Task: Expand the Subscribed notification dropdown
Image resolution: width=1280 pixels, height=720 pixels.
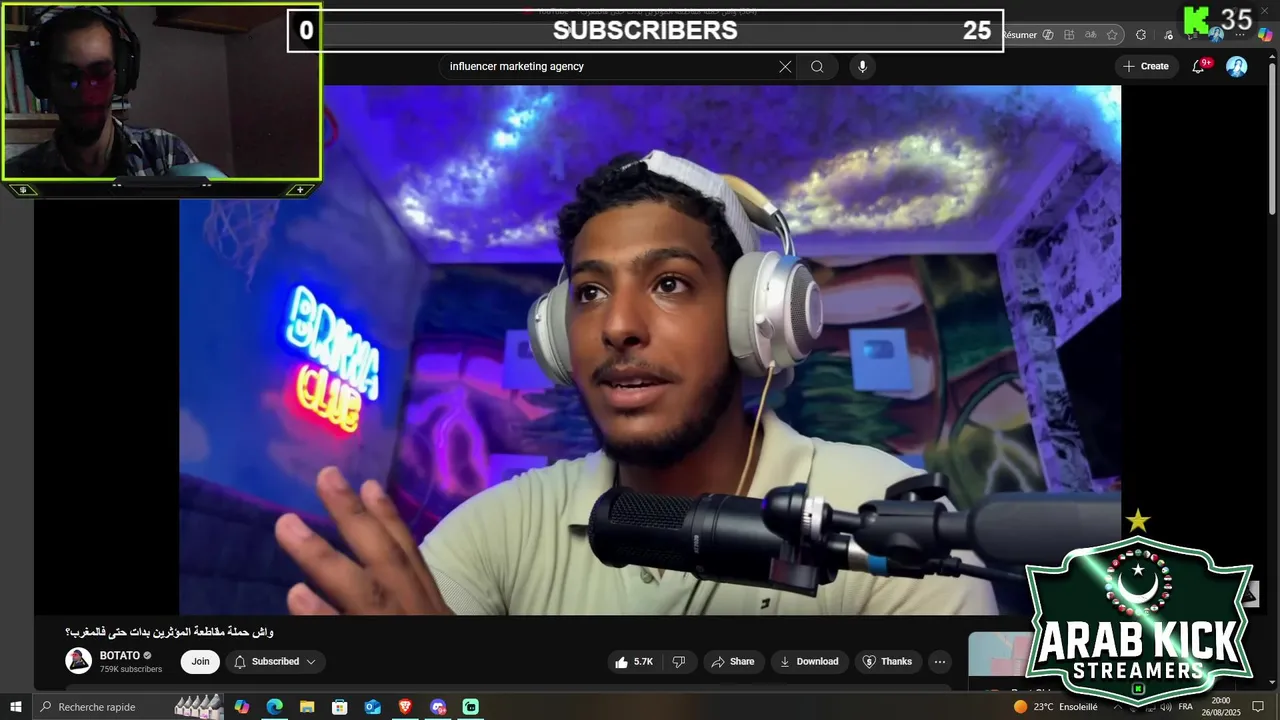Action: point(275,661)
